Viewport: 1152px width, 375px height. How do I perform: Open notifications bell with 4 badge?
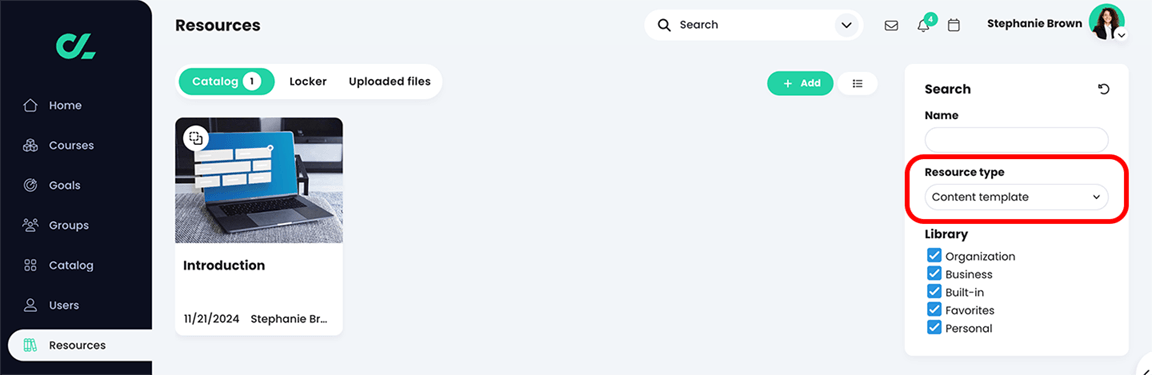(x=924, y=25)
